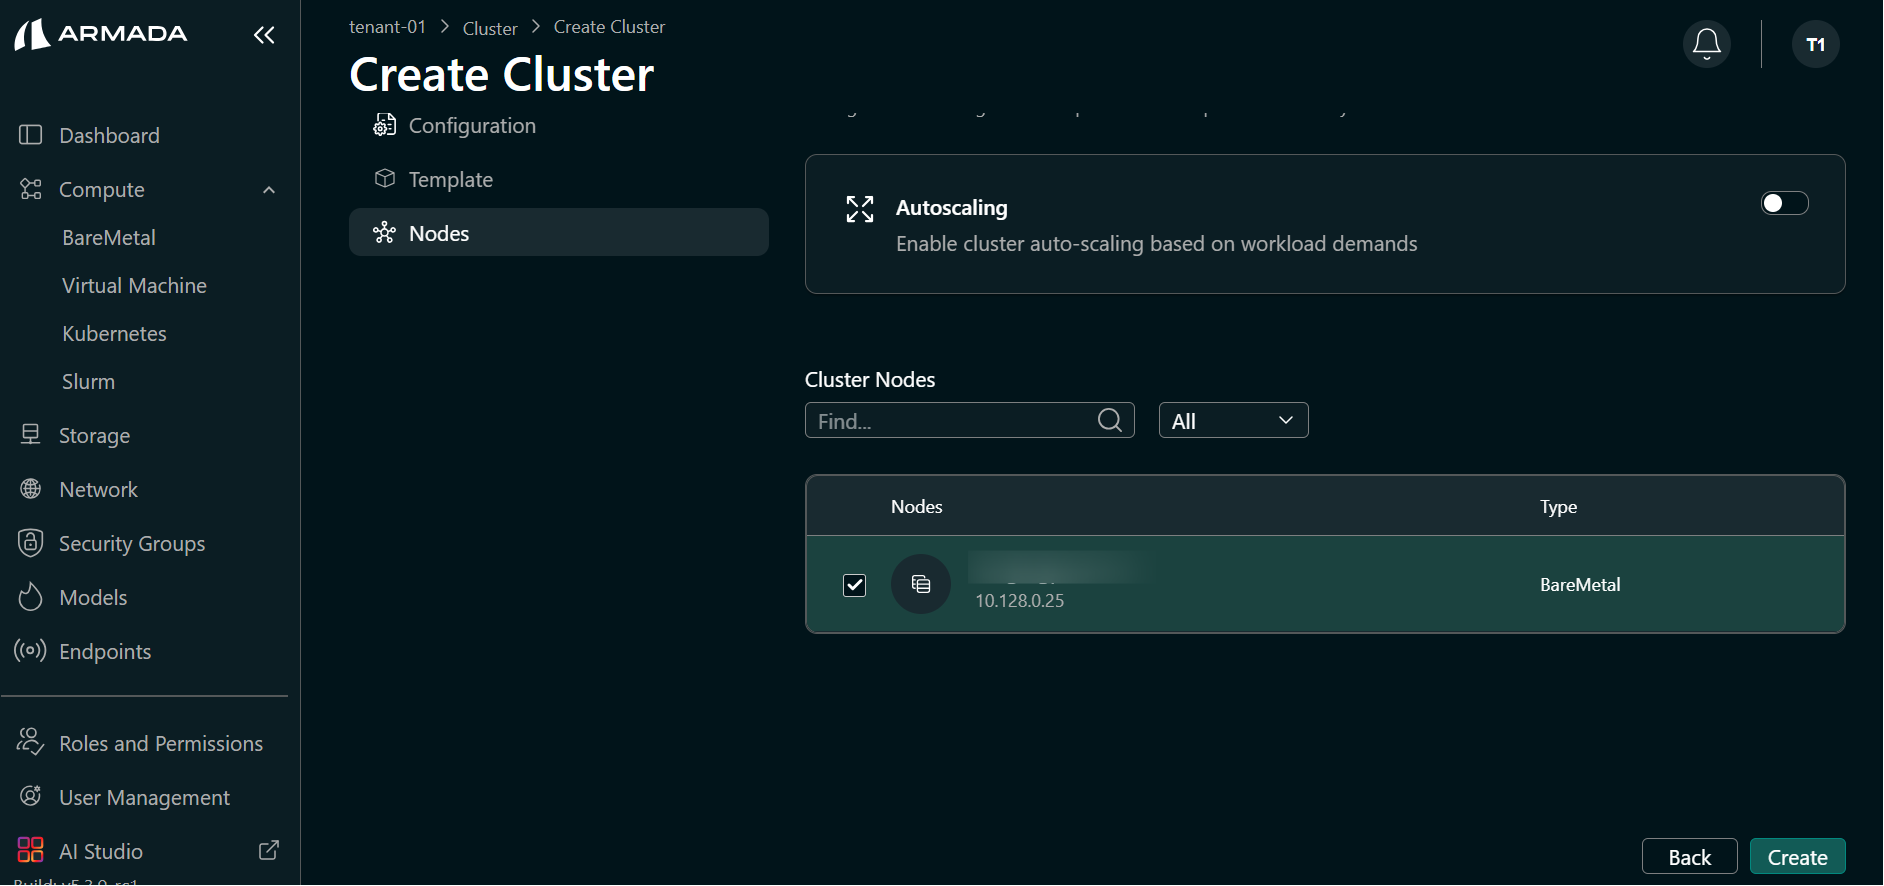The height and width of the screenshot is (886, 1884).
Task: Open the Network section
Action: pyautogui.click(x=98, y=489)
